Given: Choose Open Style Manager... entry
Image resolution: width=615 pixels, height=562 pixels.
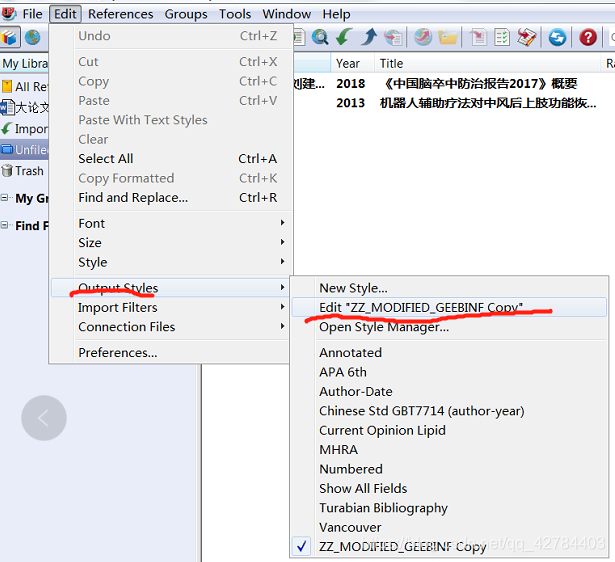Looking at the screenshot, I should click(449, 327).
